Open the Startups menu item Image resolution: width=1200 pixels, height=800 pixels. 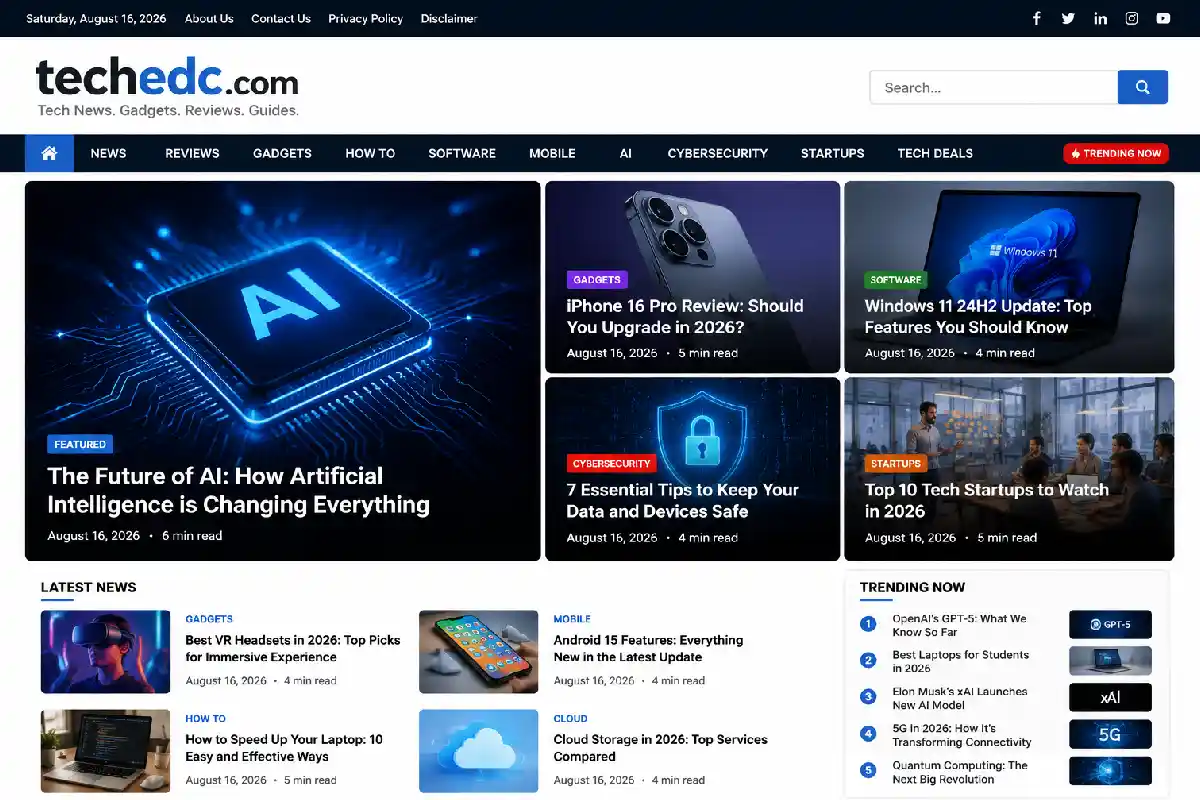click(832, 153)
